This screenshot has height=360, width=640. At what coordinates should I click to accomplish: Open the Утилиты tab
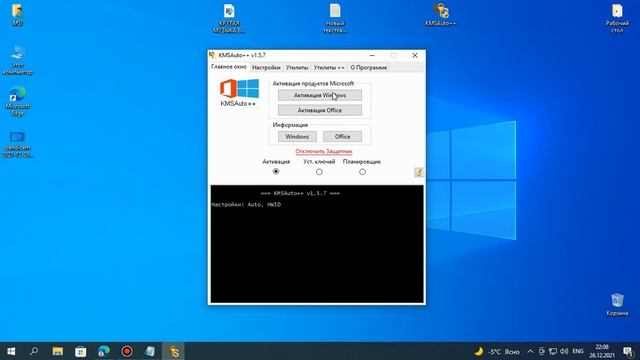pos(297,67)
